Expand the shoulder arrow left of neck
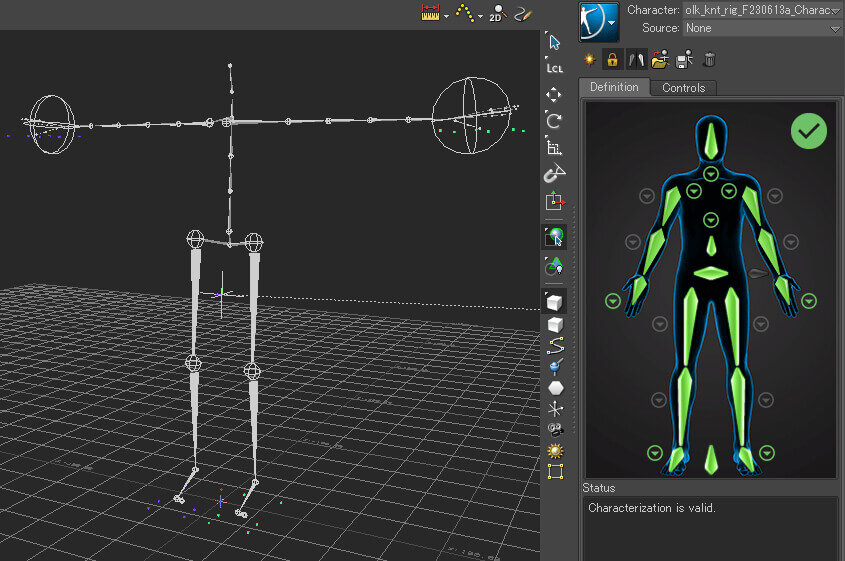The image size is (845, 561). coord(694,191)
